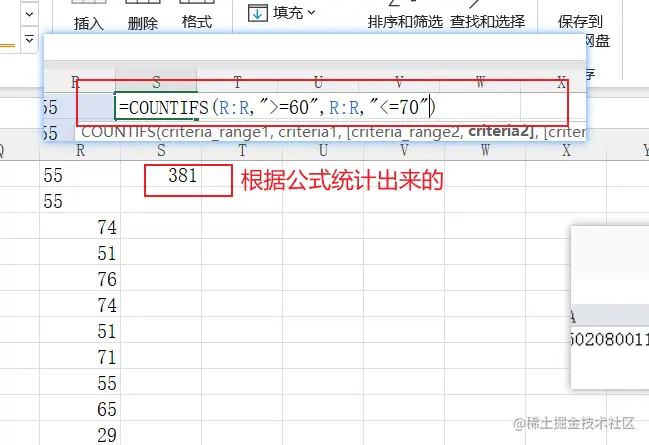Expand the styles gallery more arrow

click(x=29, y=39)
